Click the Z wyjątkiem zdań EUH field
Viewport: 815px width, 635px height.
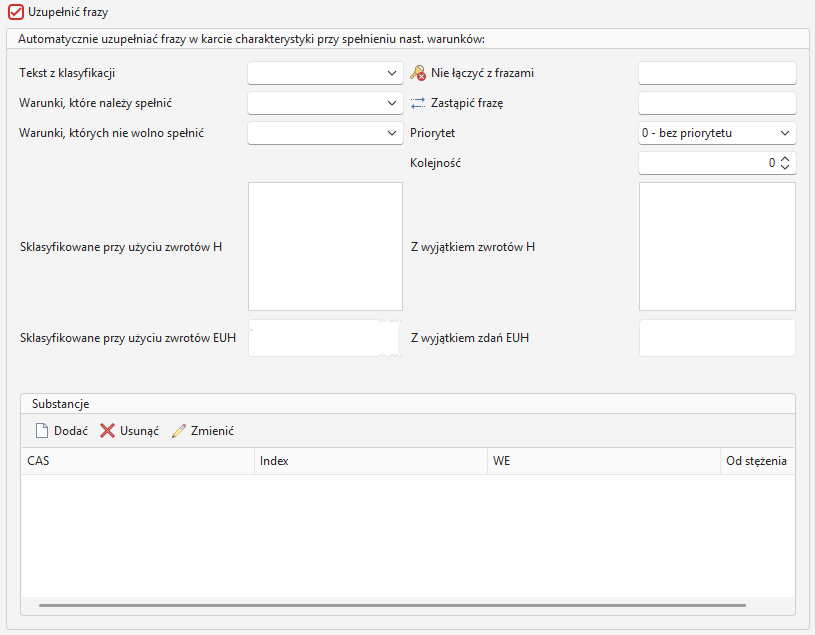click(717, 338)
